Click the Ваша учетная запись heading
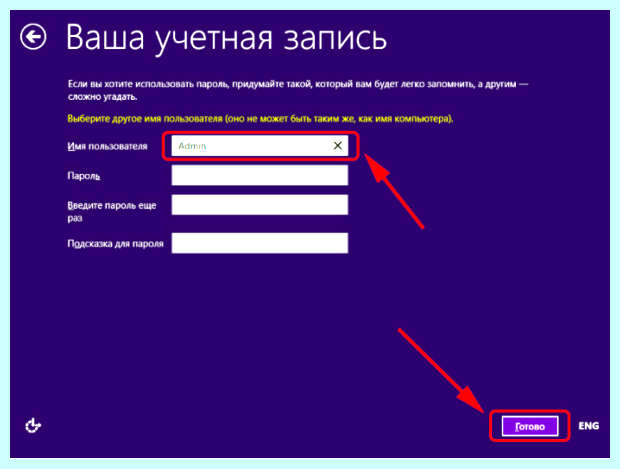 [x=226, y=38]
